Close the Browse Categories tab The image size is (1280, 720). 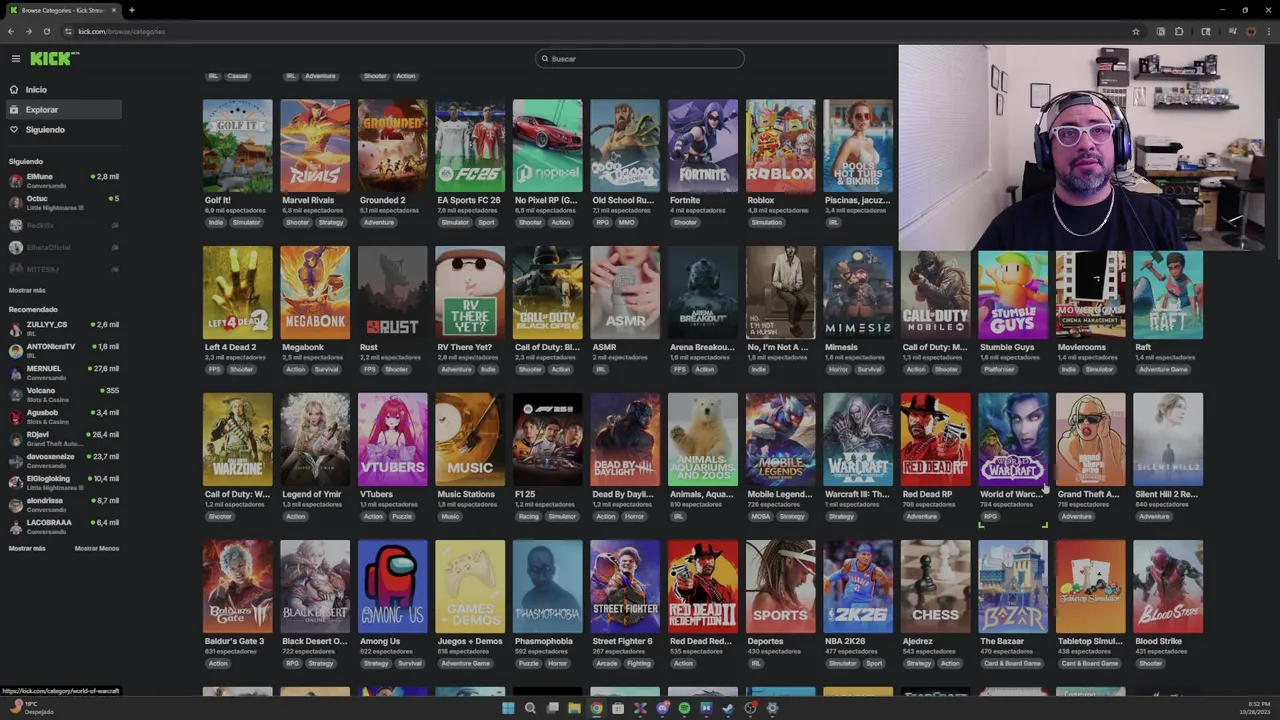pos(113,10)
